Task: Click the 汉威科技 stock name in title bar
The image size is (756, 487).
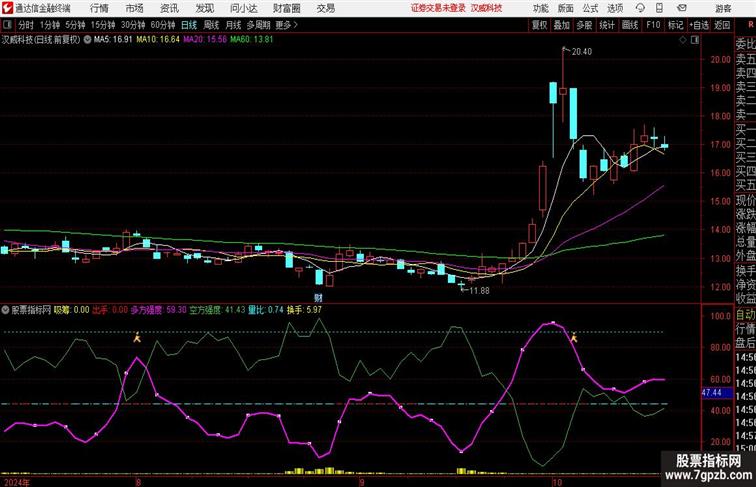Action: click(x=486, y=8)
